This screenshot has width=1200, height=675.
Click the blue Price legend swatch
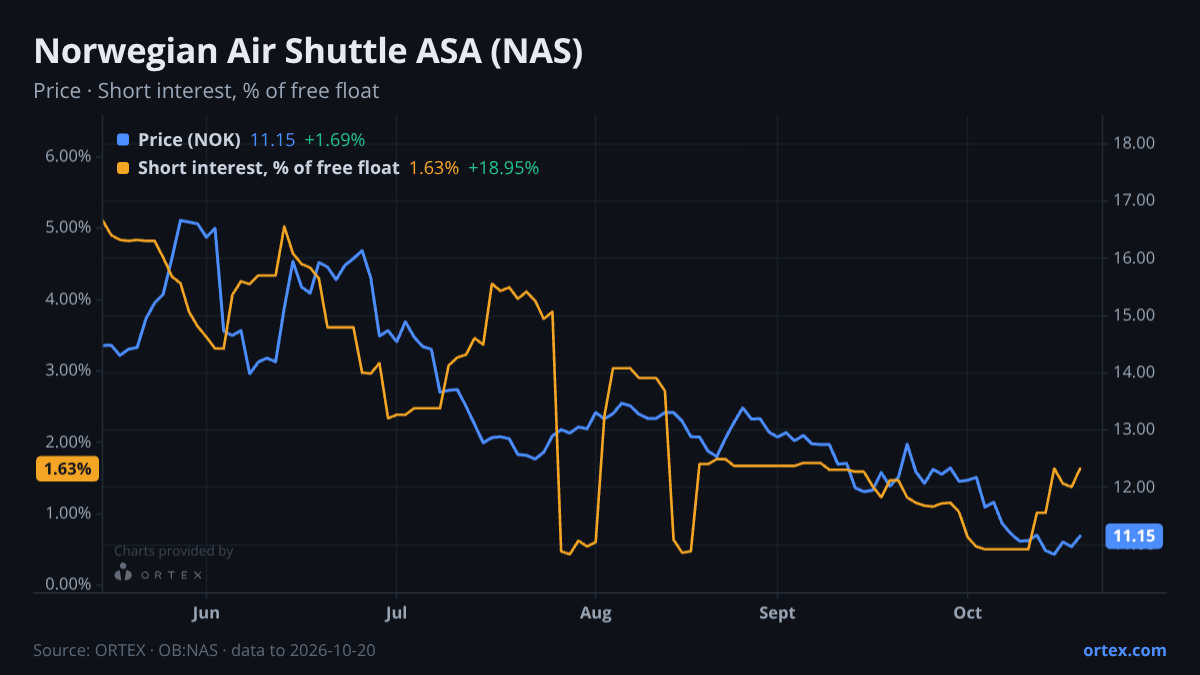click(x=123, y=140)
